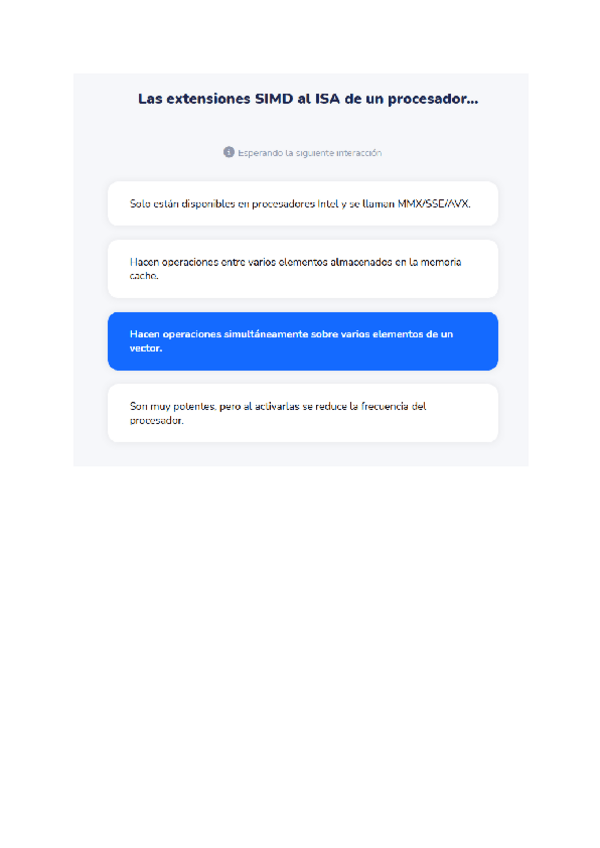Click the word 'procesador.' in the last answer

157,420
